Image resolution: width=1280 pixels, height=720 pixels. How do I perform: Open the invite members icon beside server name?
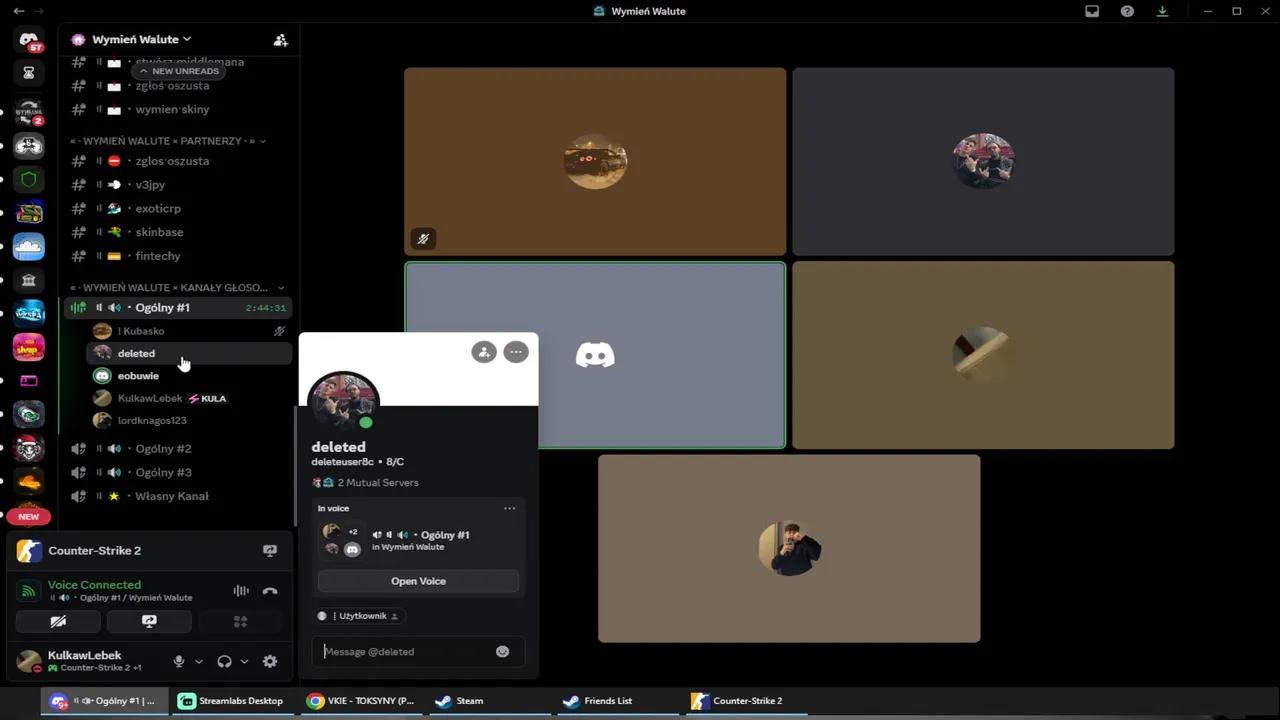click(x=280, y=40)
